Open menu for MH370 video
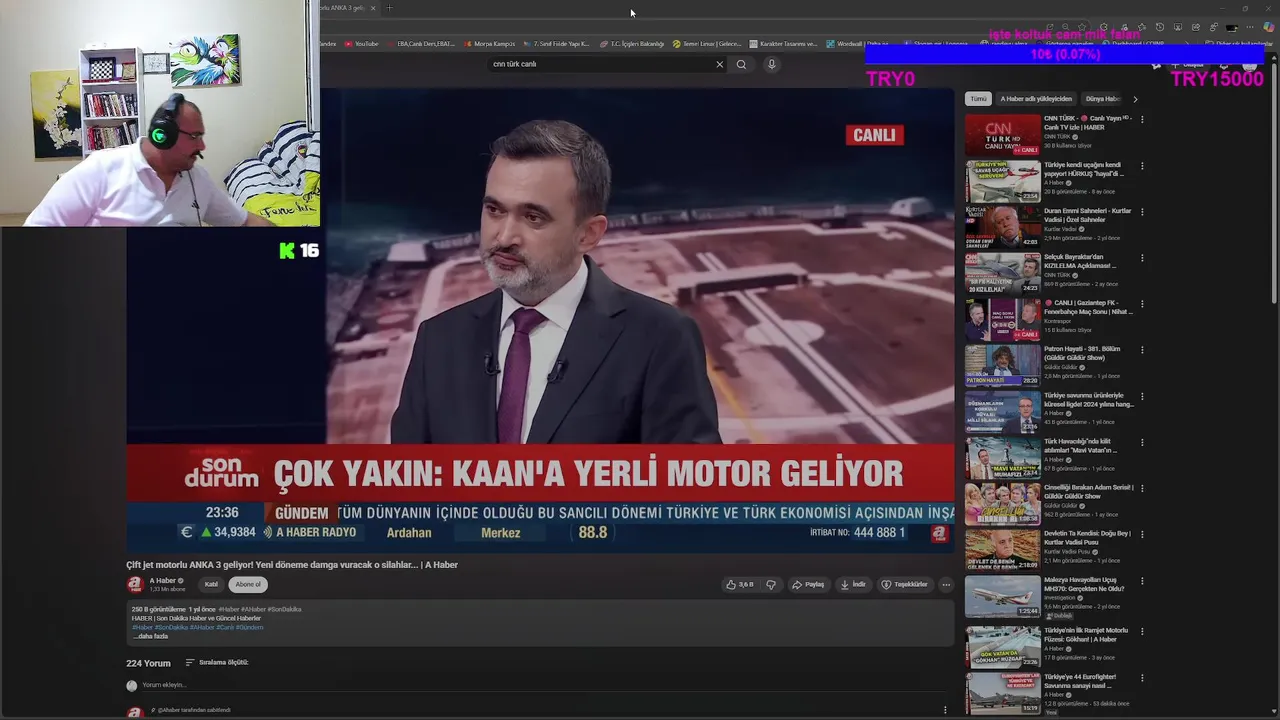Screen dimensions: 1280x720 coord(1142,581)
